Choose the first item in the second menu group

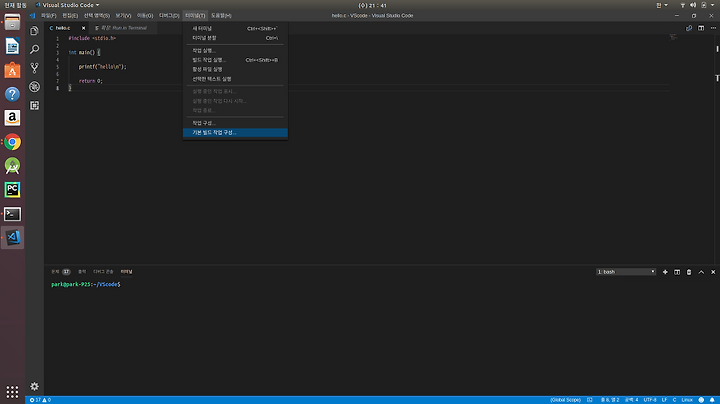click(235, 50)
